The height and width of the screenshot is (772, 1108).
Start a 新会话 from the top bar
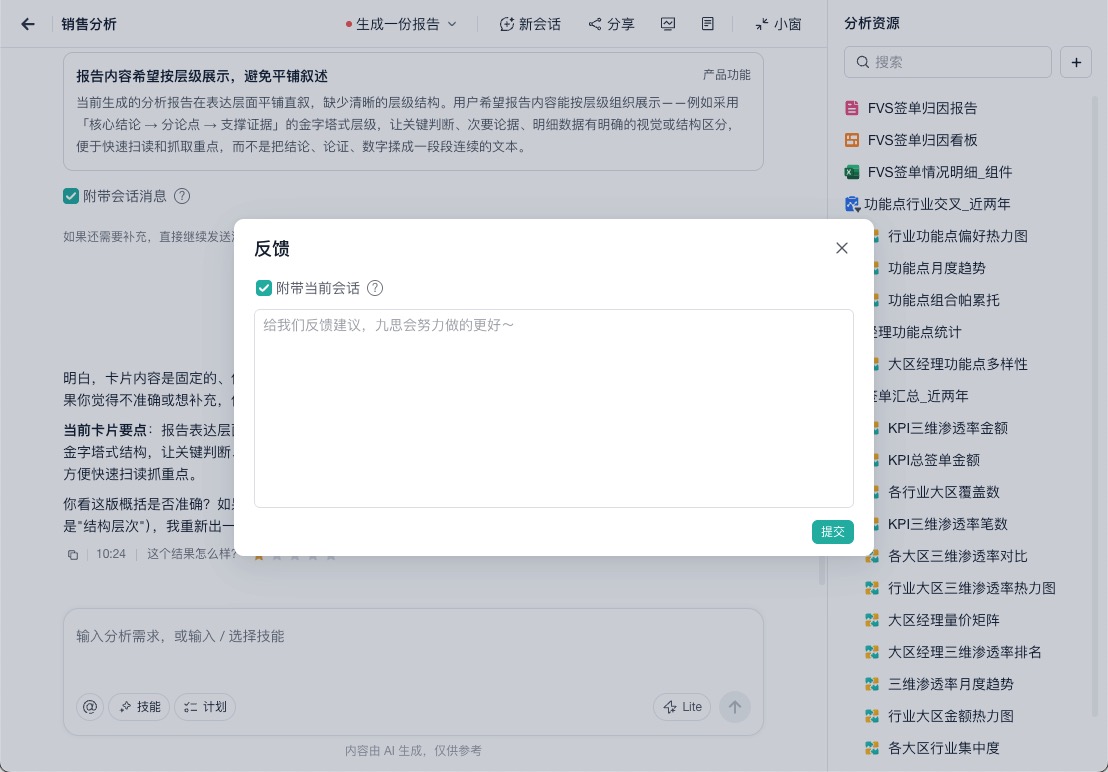[x=530, y=24]
